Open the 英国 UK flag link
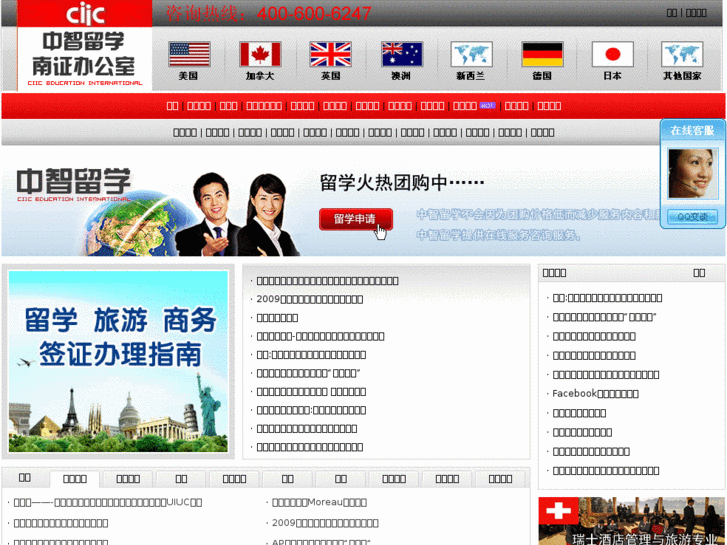Image resolution: width=727 pixels, height=545 pixels. pyautogui.click(x=331, y=55)
